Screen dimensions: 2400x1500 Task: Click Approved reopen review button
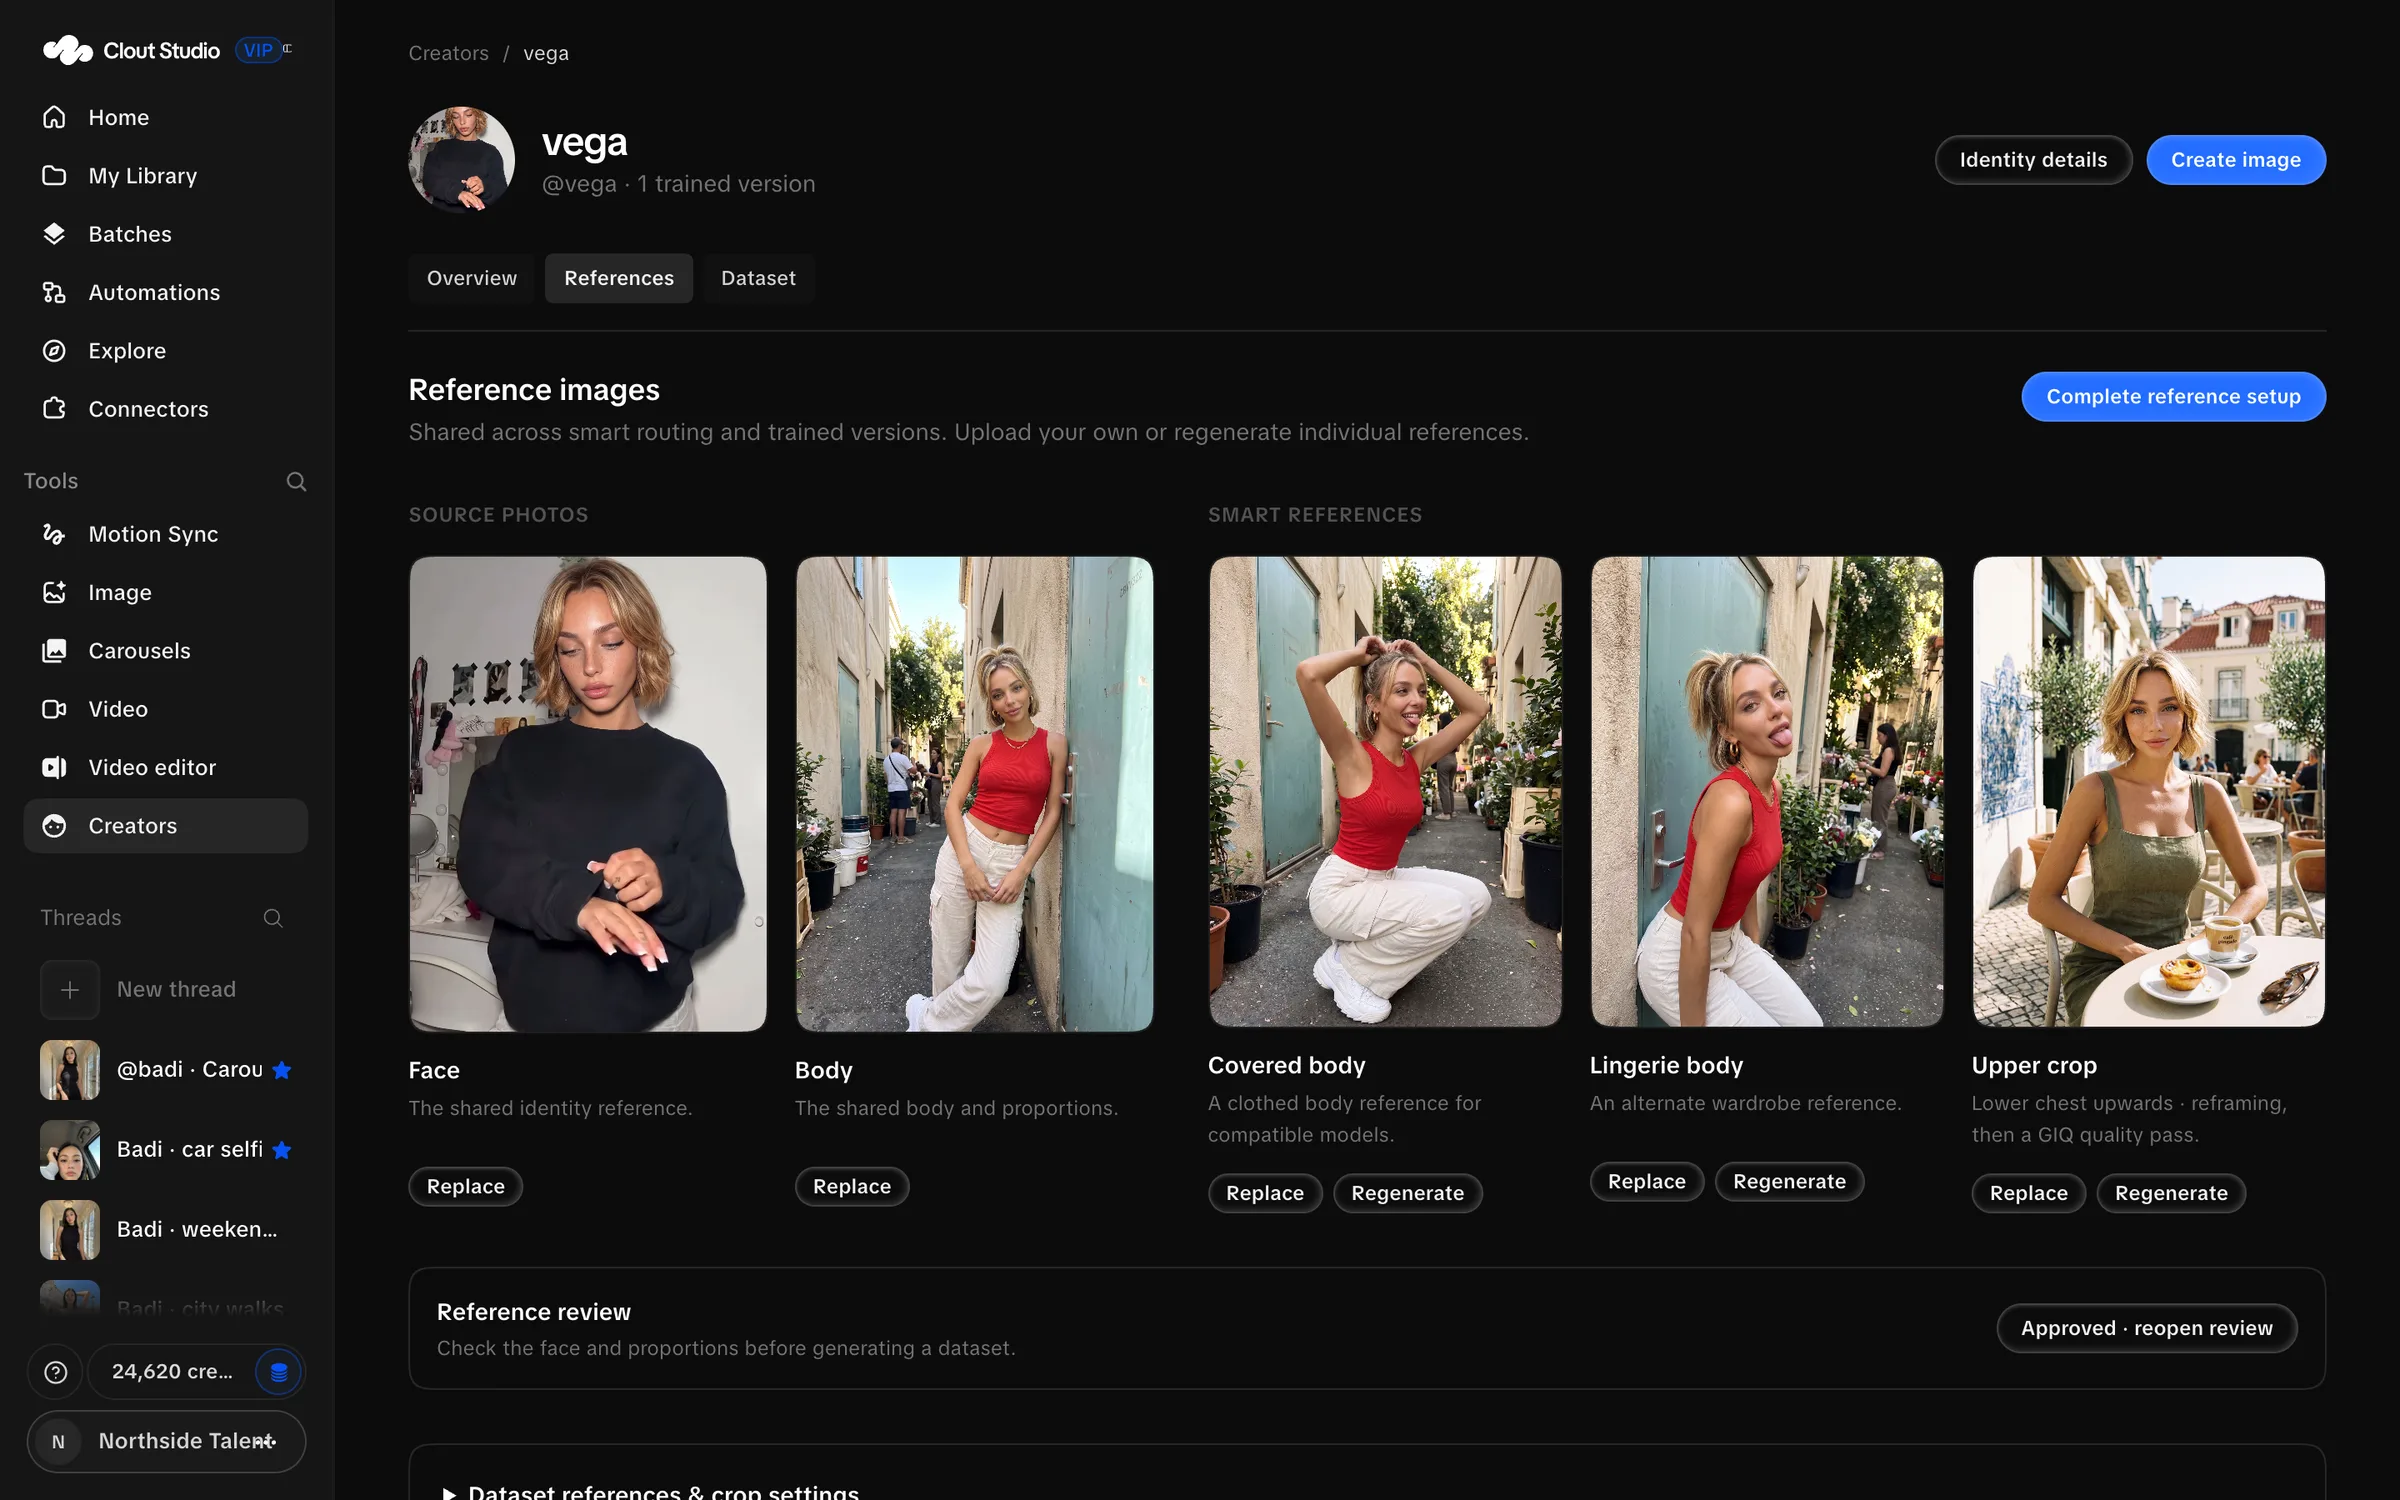point(2146,1328)
